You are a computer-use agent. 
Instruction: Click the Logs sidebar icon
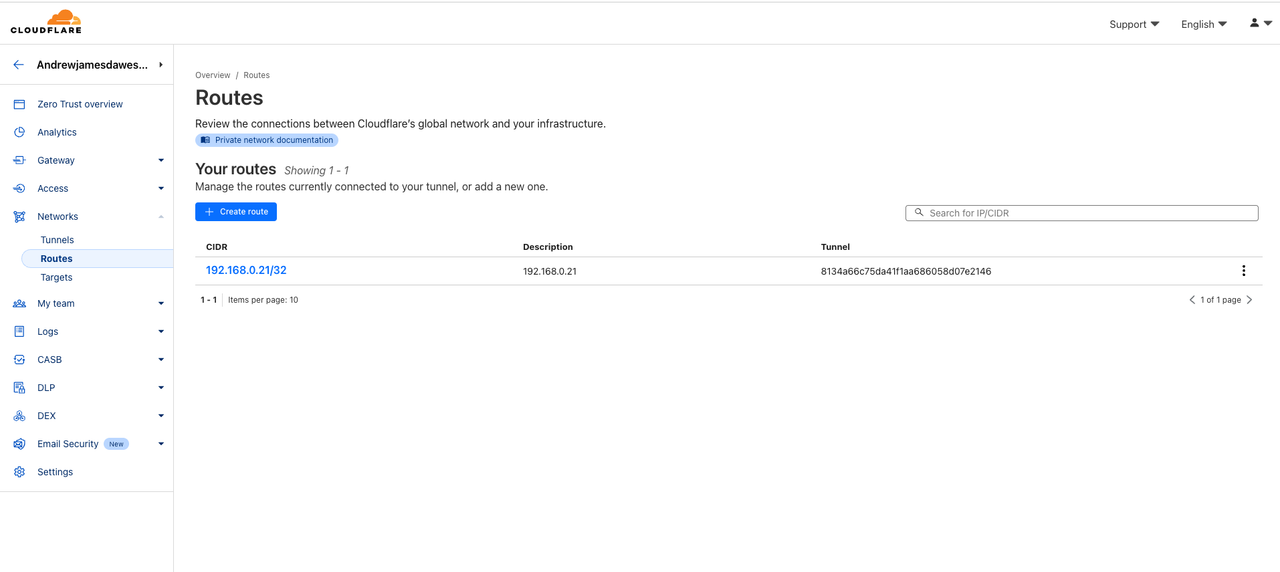click(x=19, y=332)
